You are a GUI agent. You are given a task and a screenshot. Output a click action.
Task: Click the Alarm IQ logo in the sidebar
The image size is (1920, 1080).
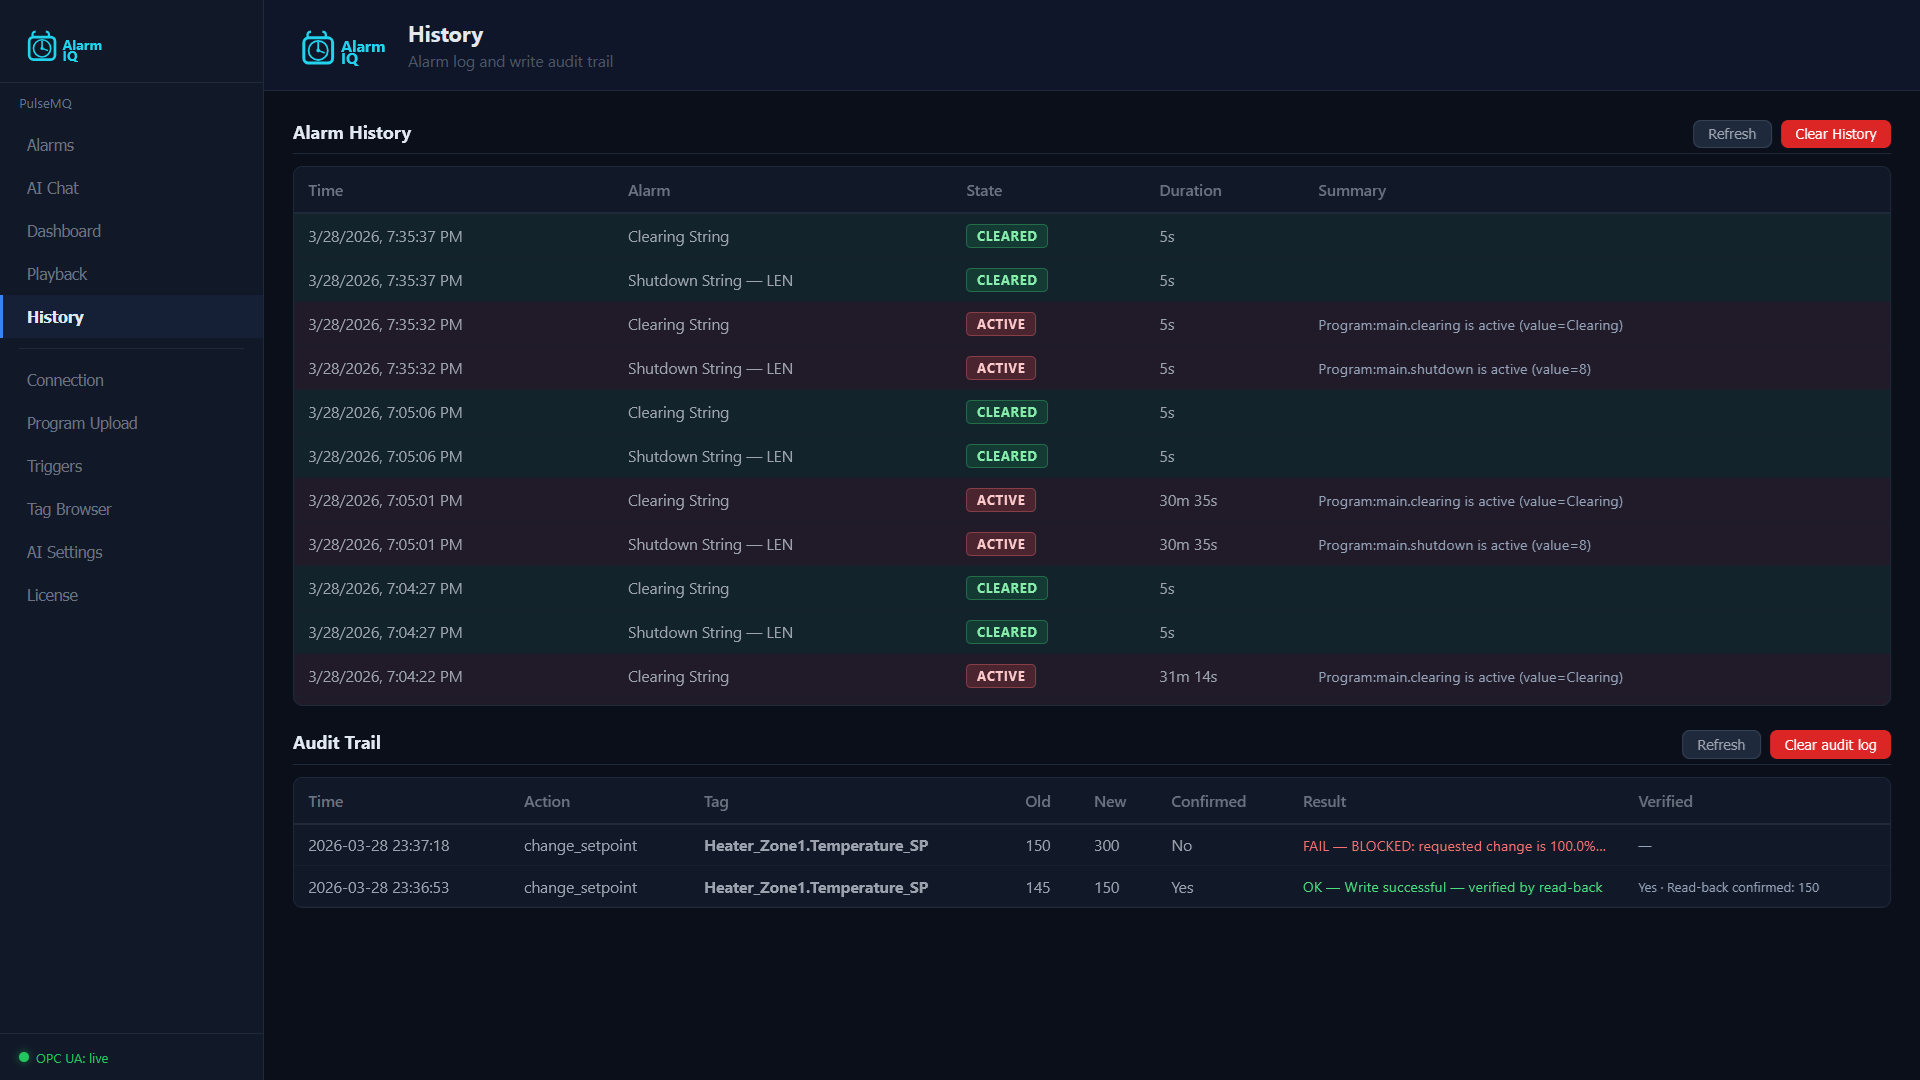click(x=64, y=46)
